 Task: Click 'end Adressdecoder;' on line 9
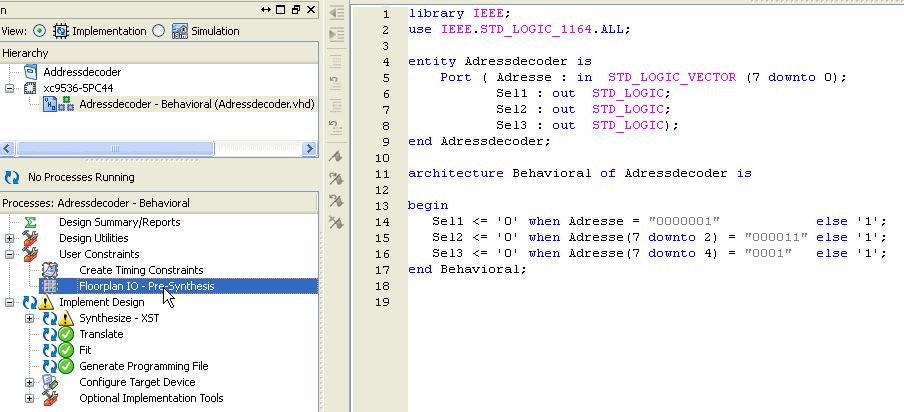pos(480,141)
